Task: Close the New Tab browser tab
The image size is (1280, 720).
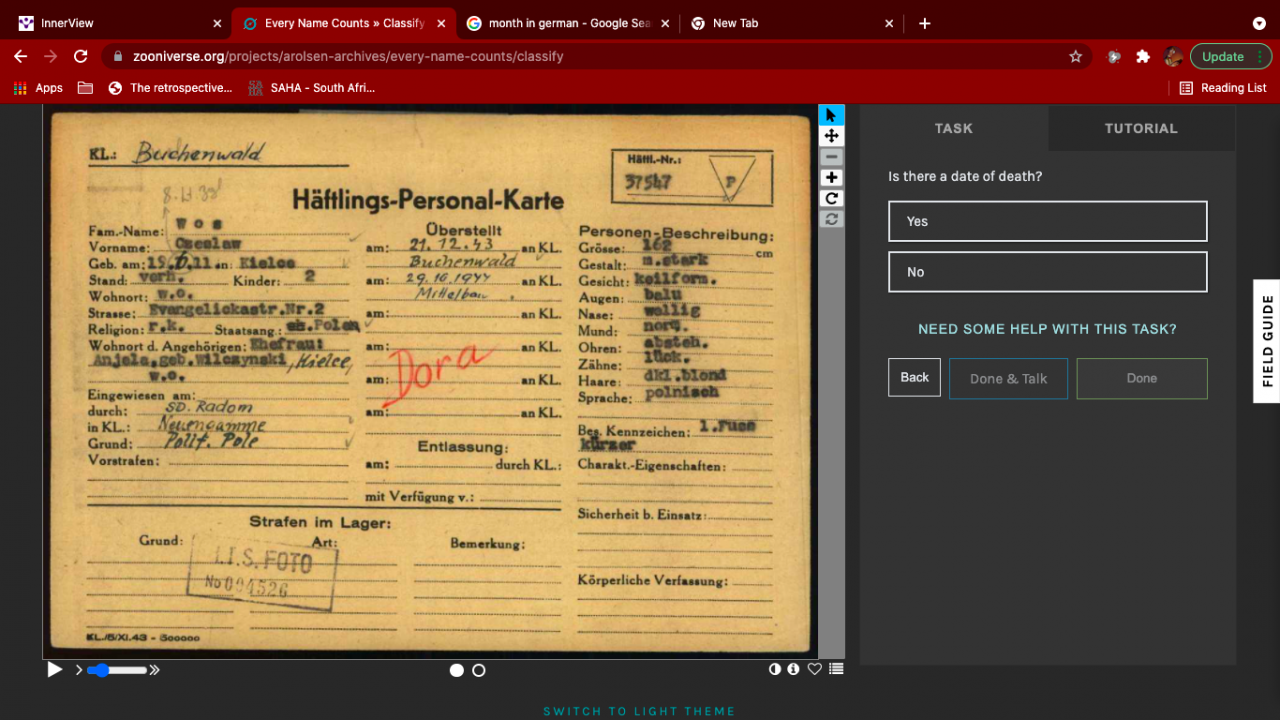Action: pos(889,23)
